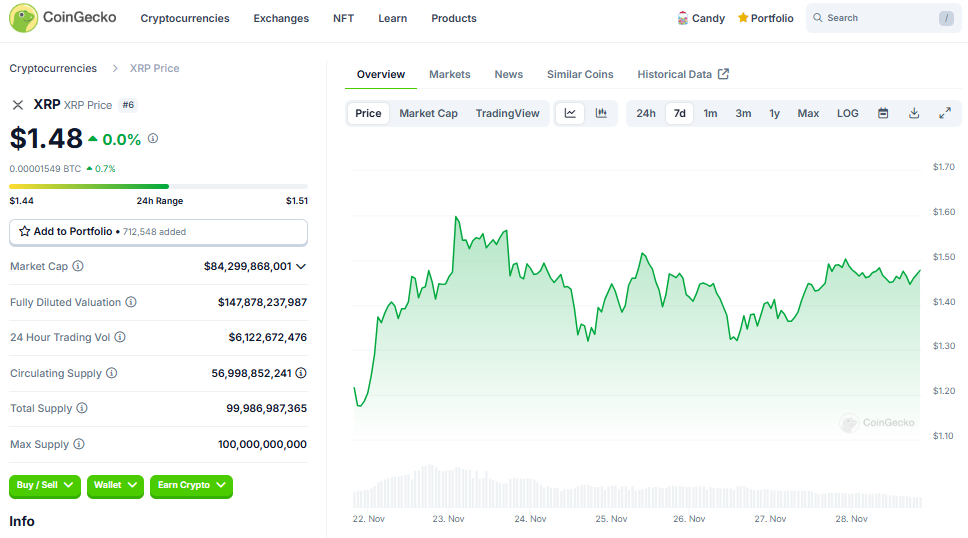Viewport: 968px width, 538px height.
Task: Open the Products nav menu
Action: tap(454, 19)
